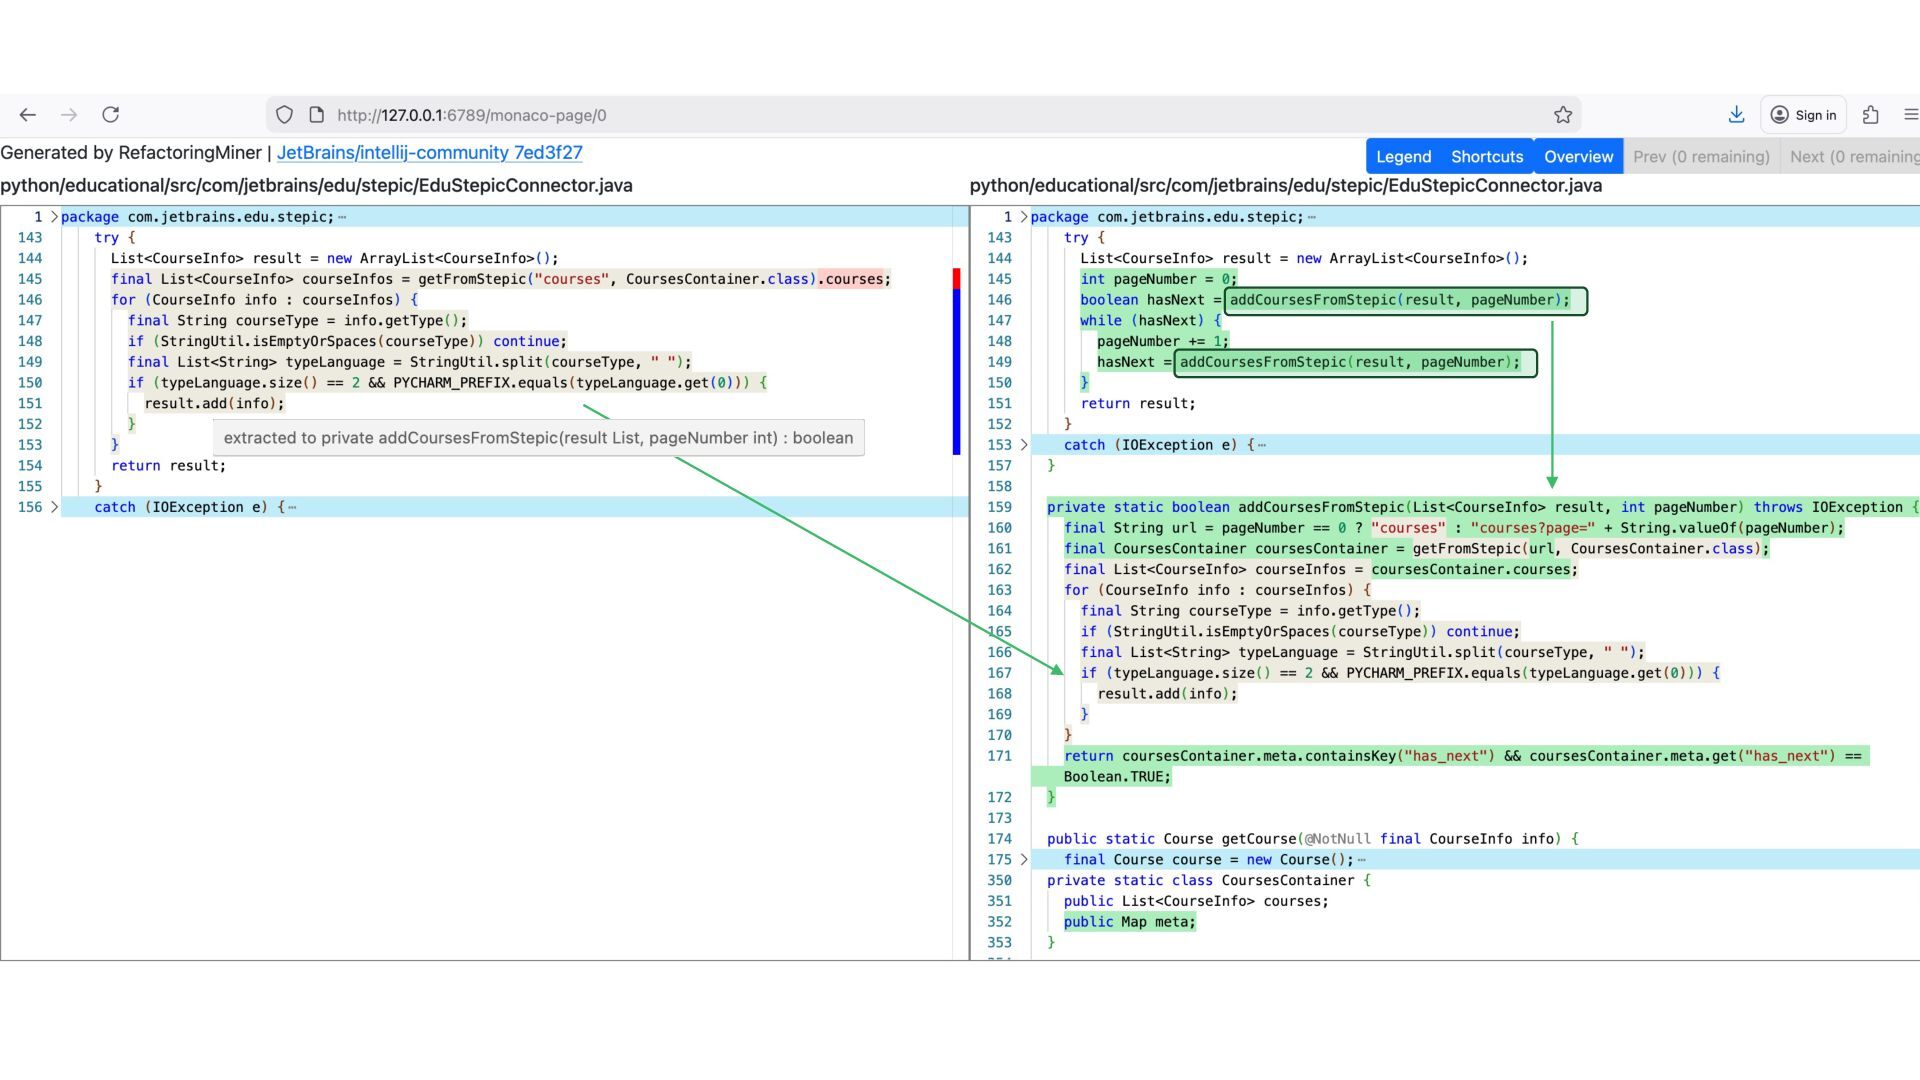Reload the current page
1920x1080 pixels.
(x=111, y=115)
